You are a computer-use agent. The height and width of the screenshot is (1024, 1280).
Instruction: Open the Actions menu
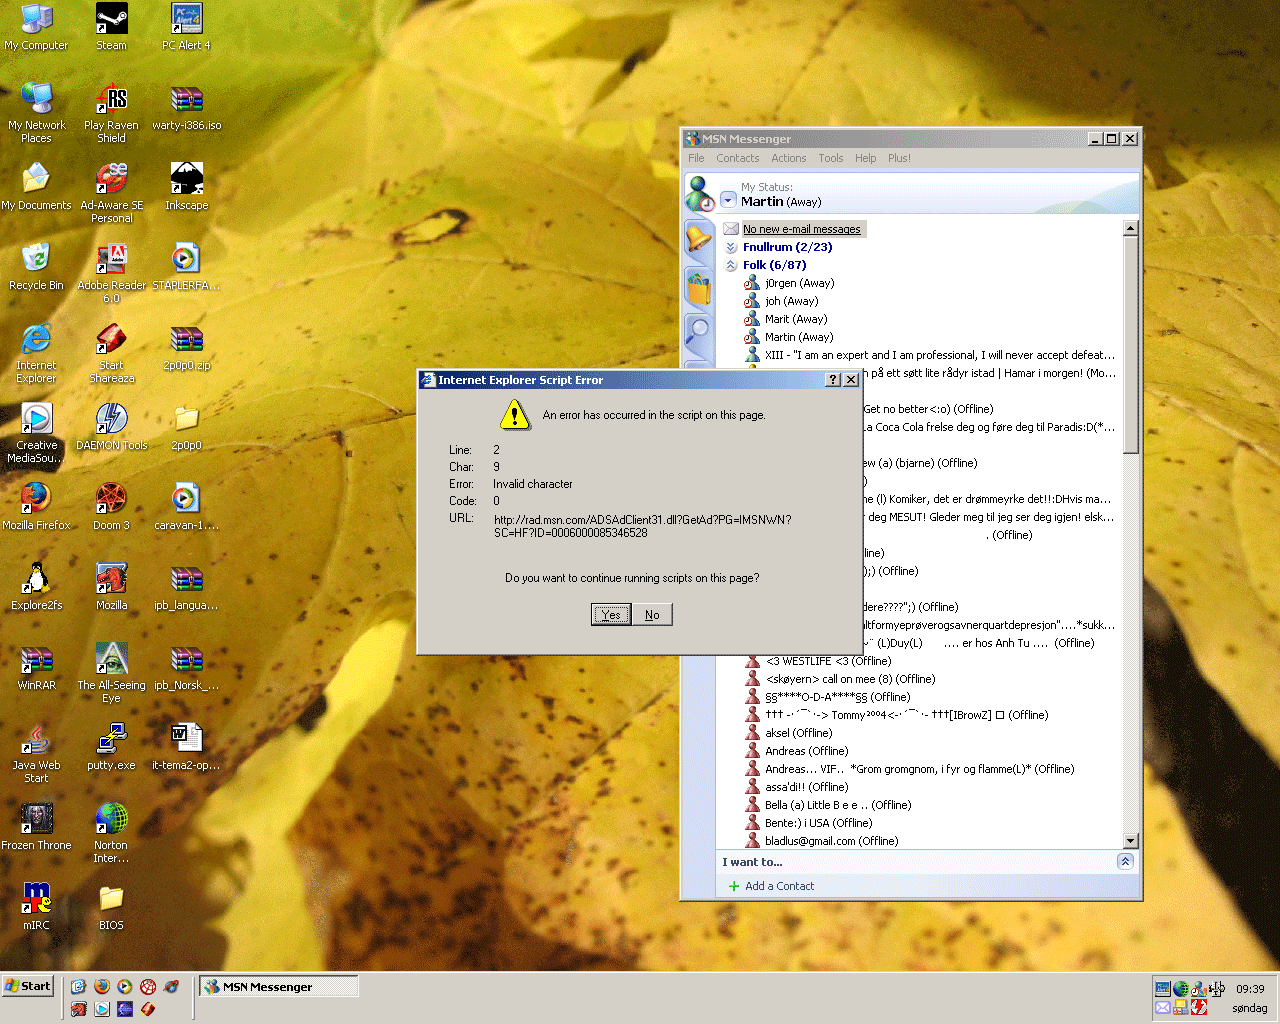(788, 158)
